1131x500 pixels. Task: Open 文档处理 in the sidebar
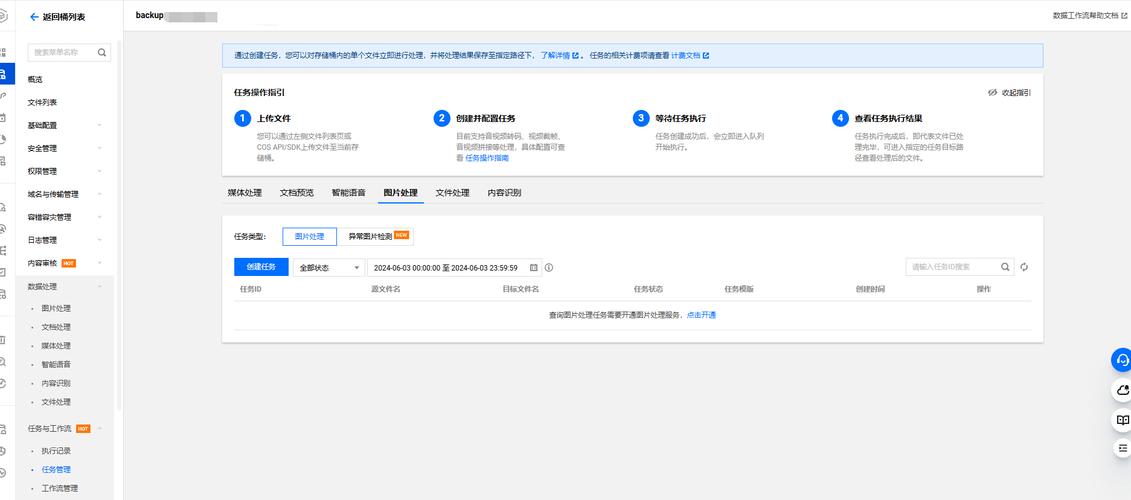coord(56,327)
